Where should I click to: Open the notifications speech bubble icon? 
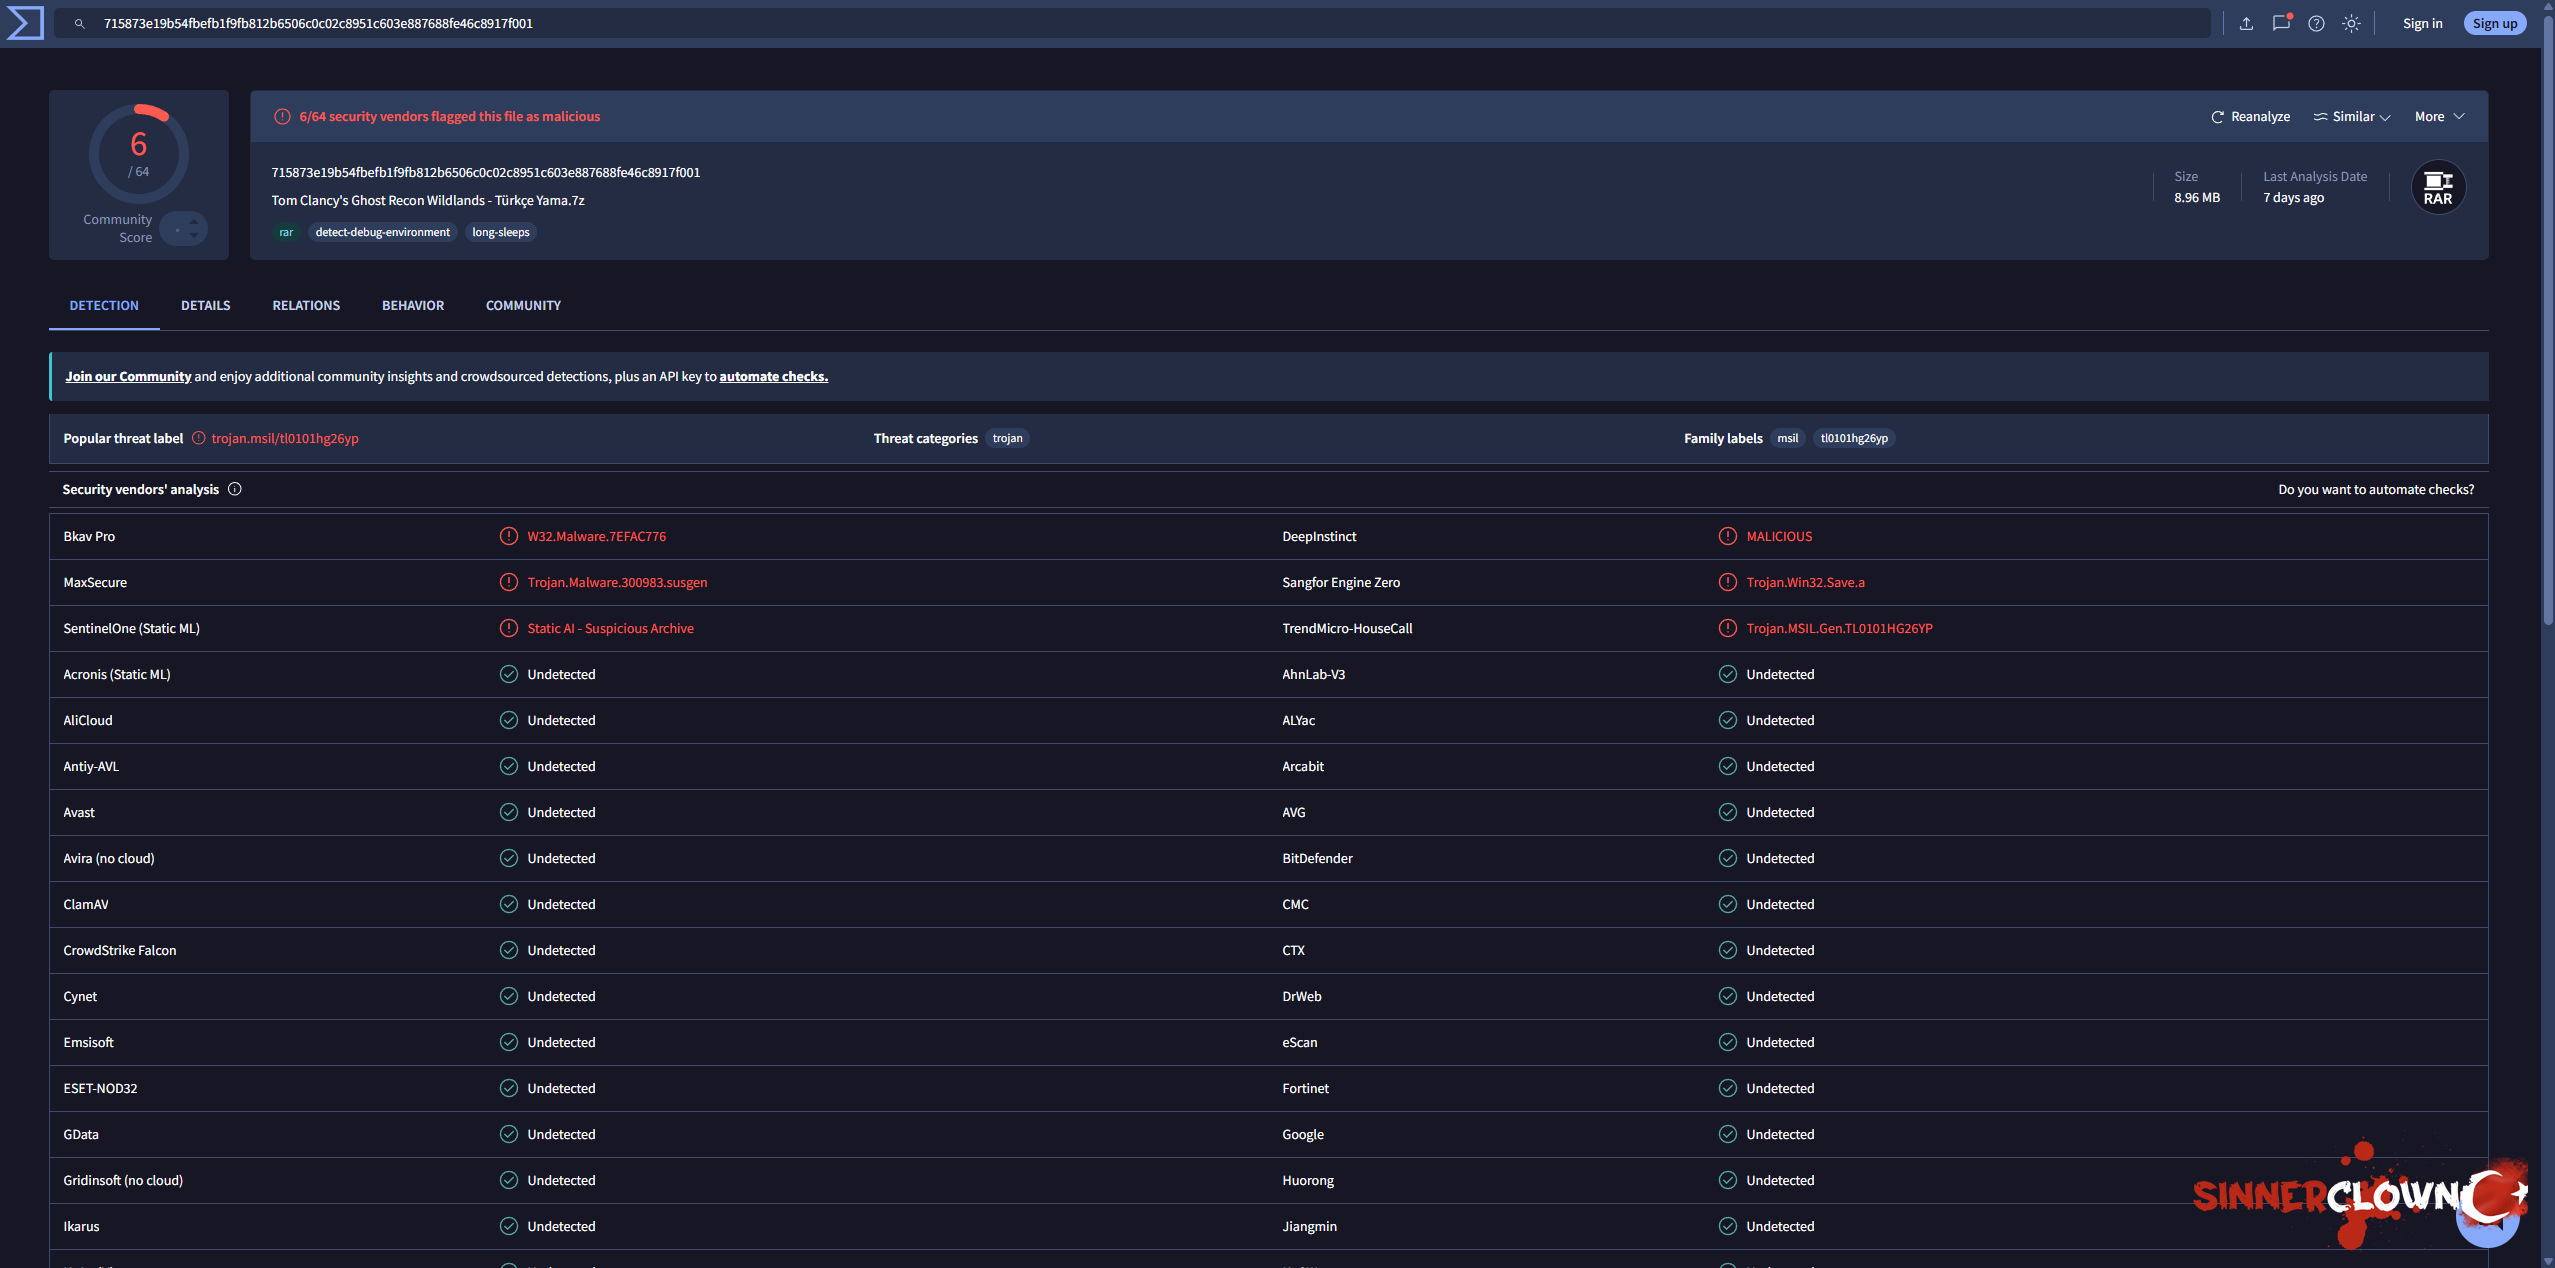[2281, 23]
